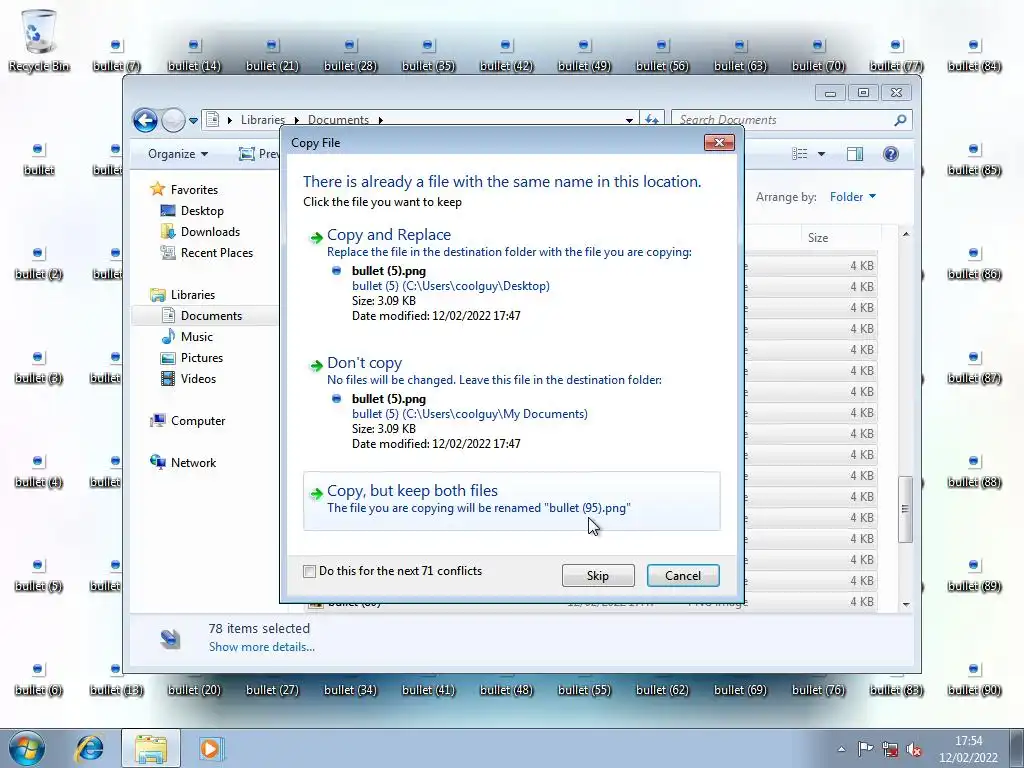This screenshot has height=768, width=1024.
Task: Expand the address bar history dropdown
Action: point(629,120)
